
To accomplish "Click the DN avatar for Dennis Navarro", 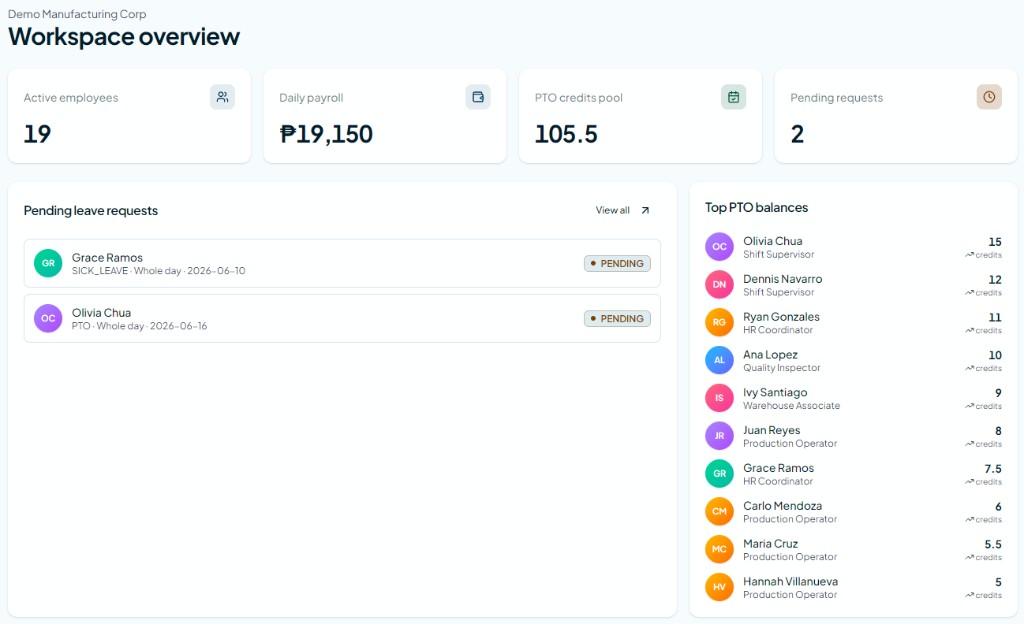I will click(x=719, y=285).
